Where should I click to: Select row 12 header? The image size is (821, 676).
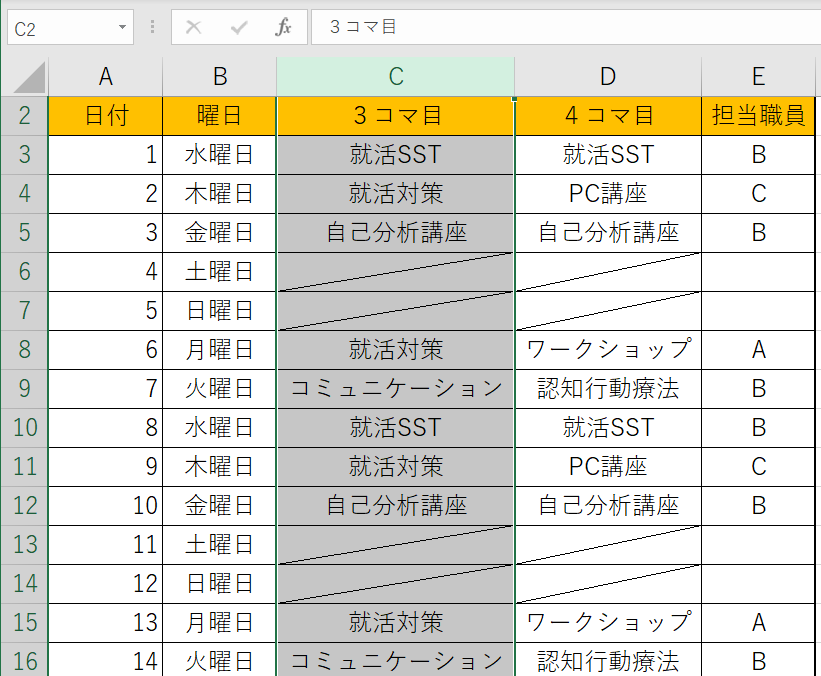click(x=25, y=506)
